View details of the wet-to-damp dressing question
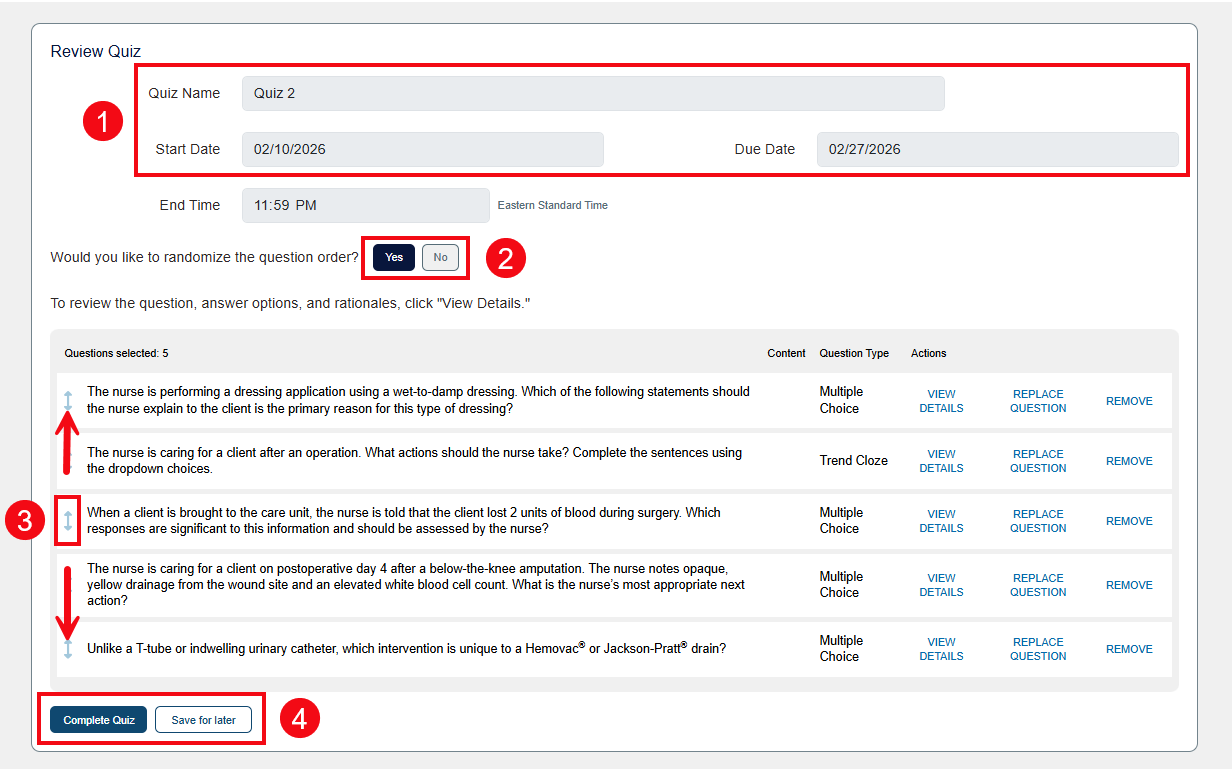This screenshot has width=1232, height=769. (x=941, y=400)
